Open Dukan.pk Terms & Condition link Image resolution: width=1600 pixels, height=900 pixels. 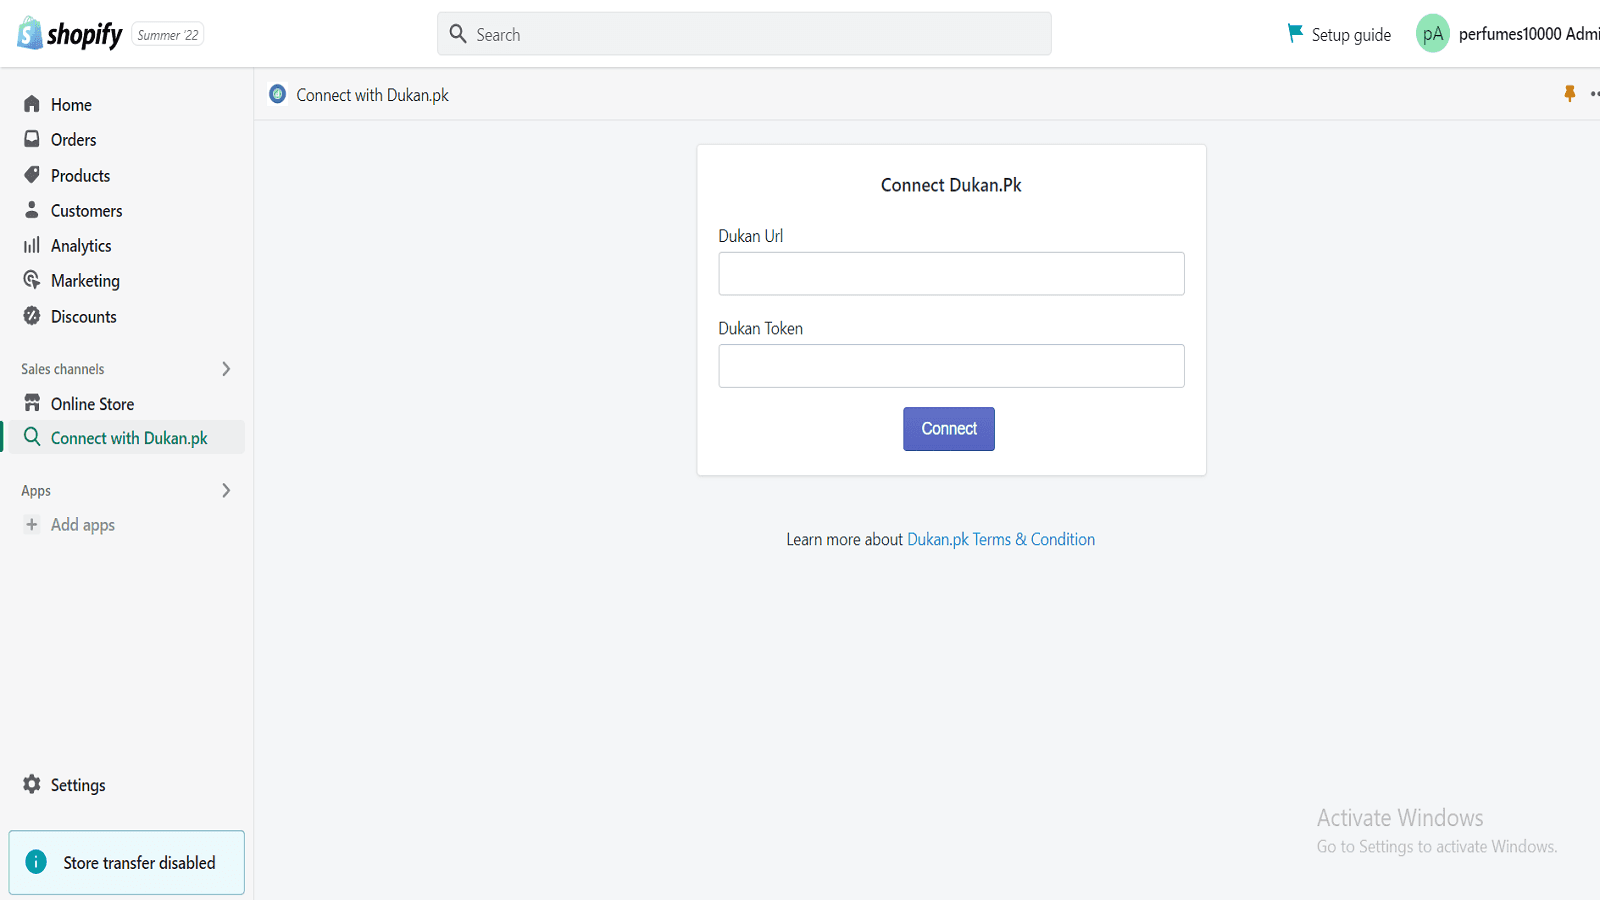pyautogui.click(x=1000, y=539)
